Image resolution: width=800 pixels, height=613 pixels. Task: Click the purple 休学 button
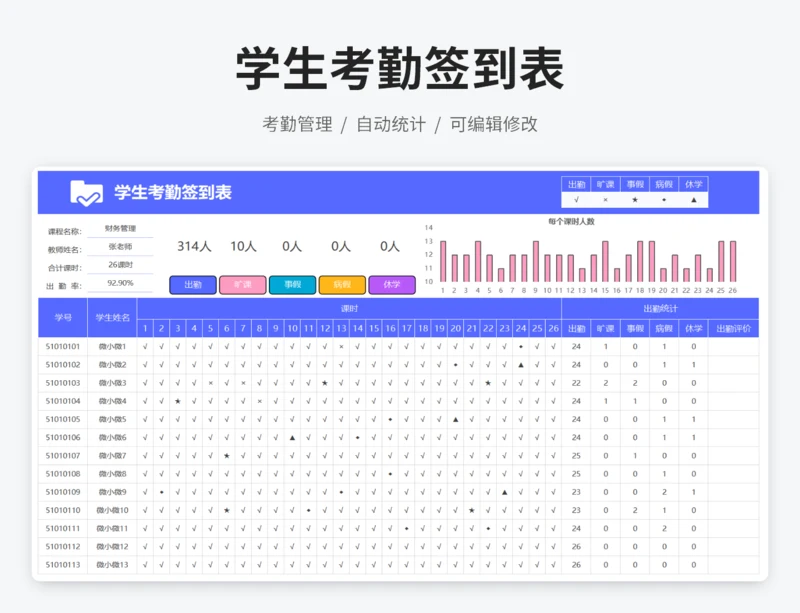392,285
